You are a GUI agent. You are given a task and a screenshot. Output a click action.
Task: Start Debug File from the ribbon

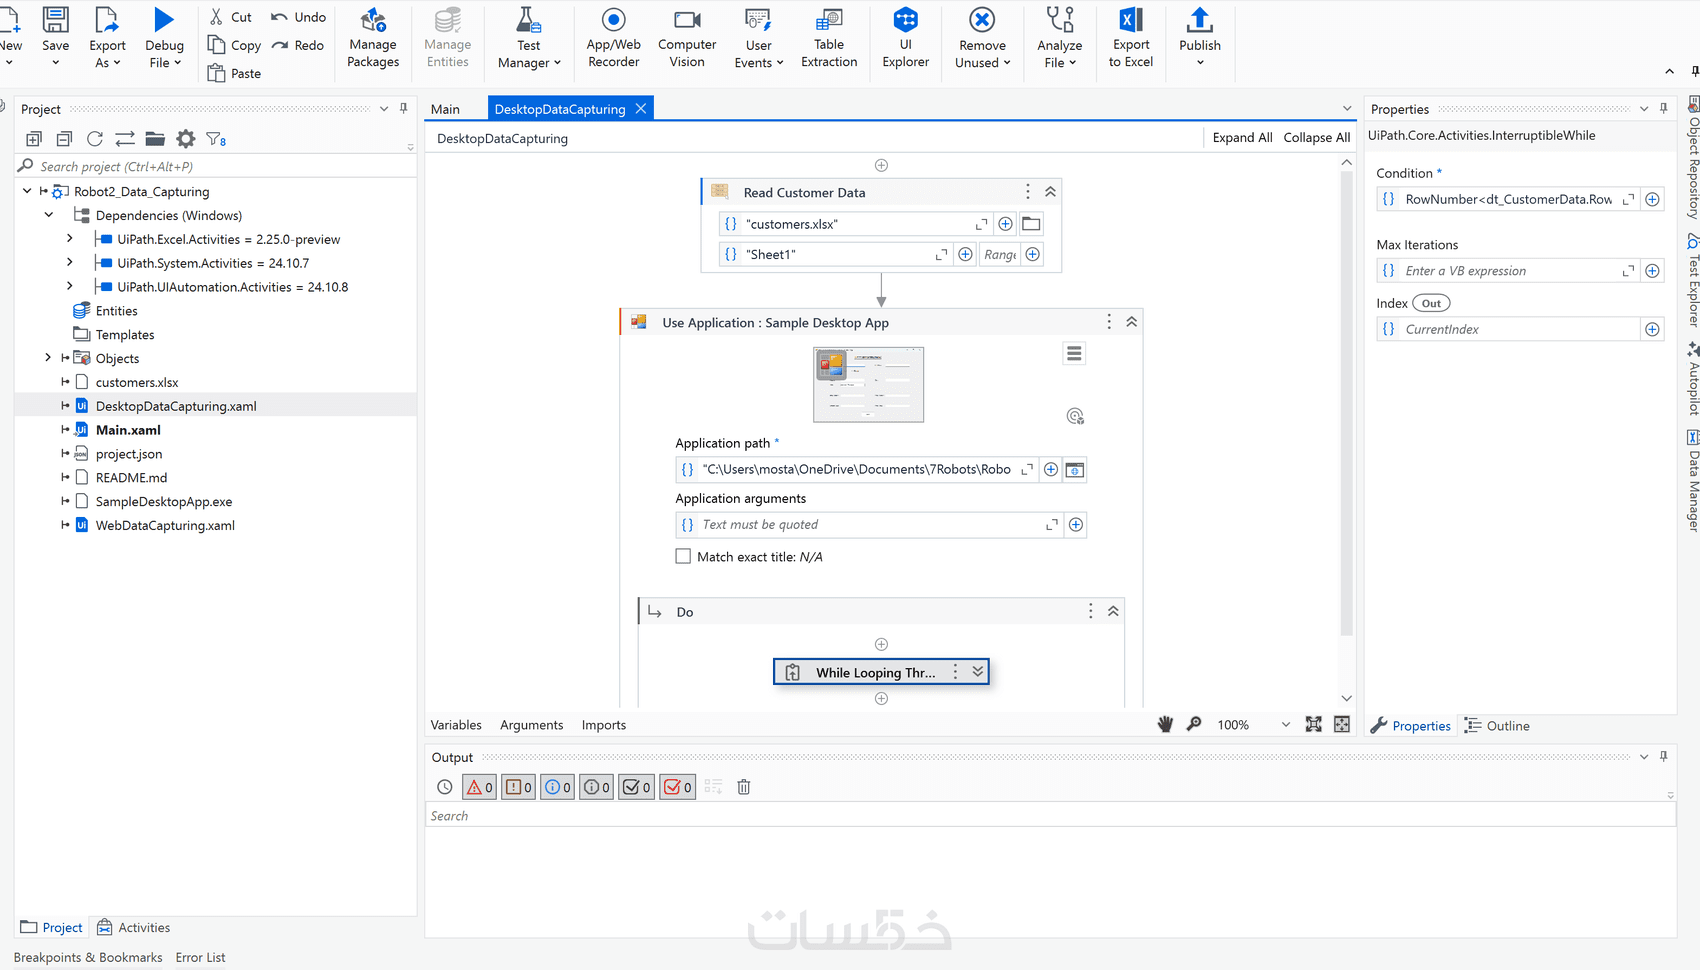[164, 37]
